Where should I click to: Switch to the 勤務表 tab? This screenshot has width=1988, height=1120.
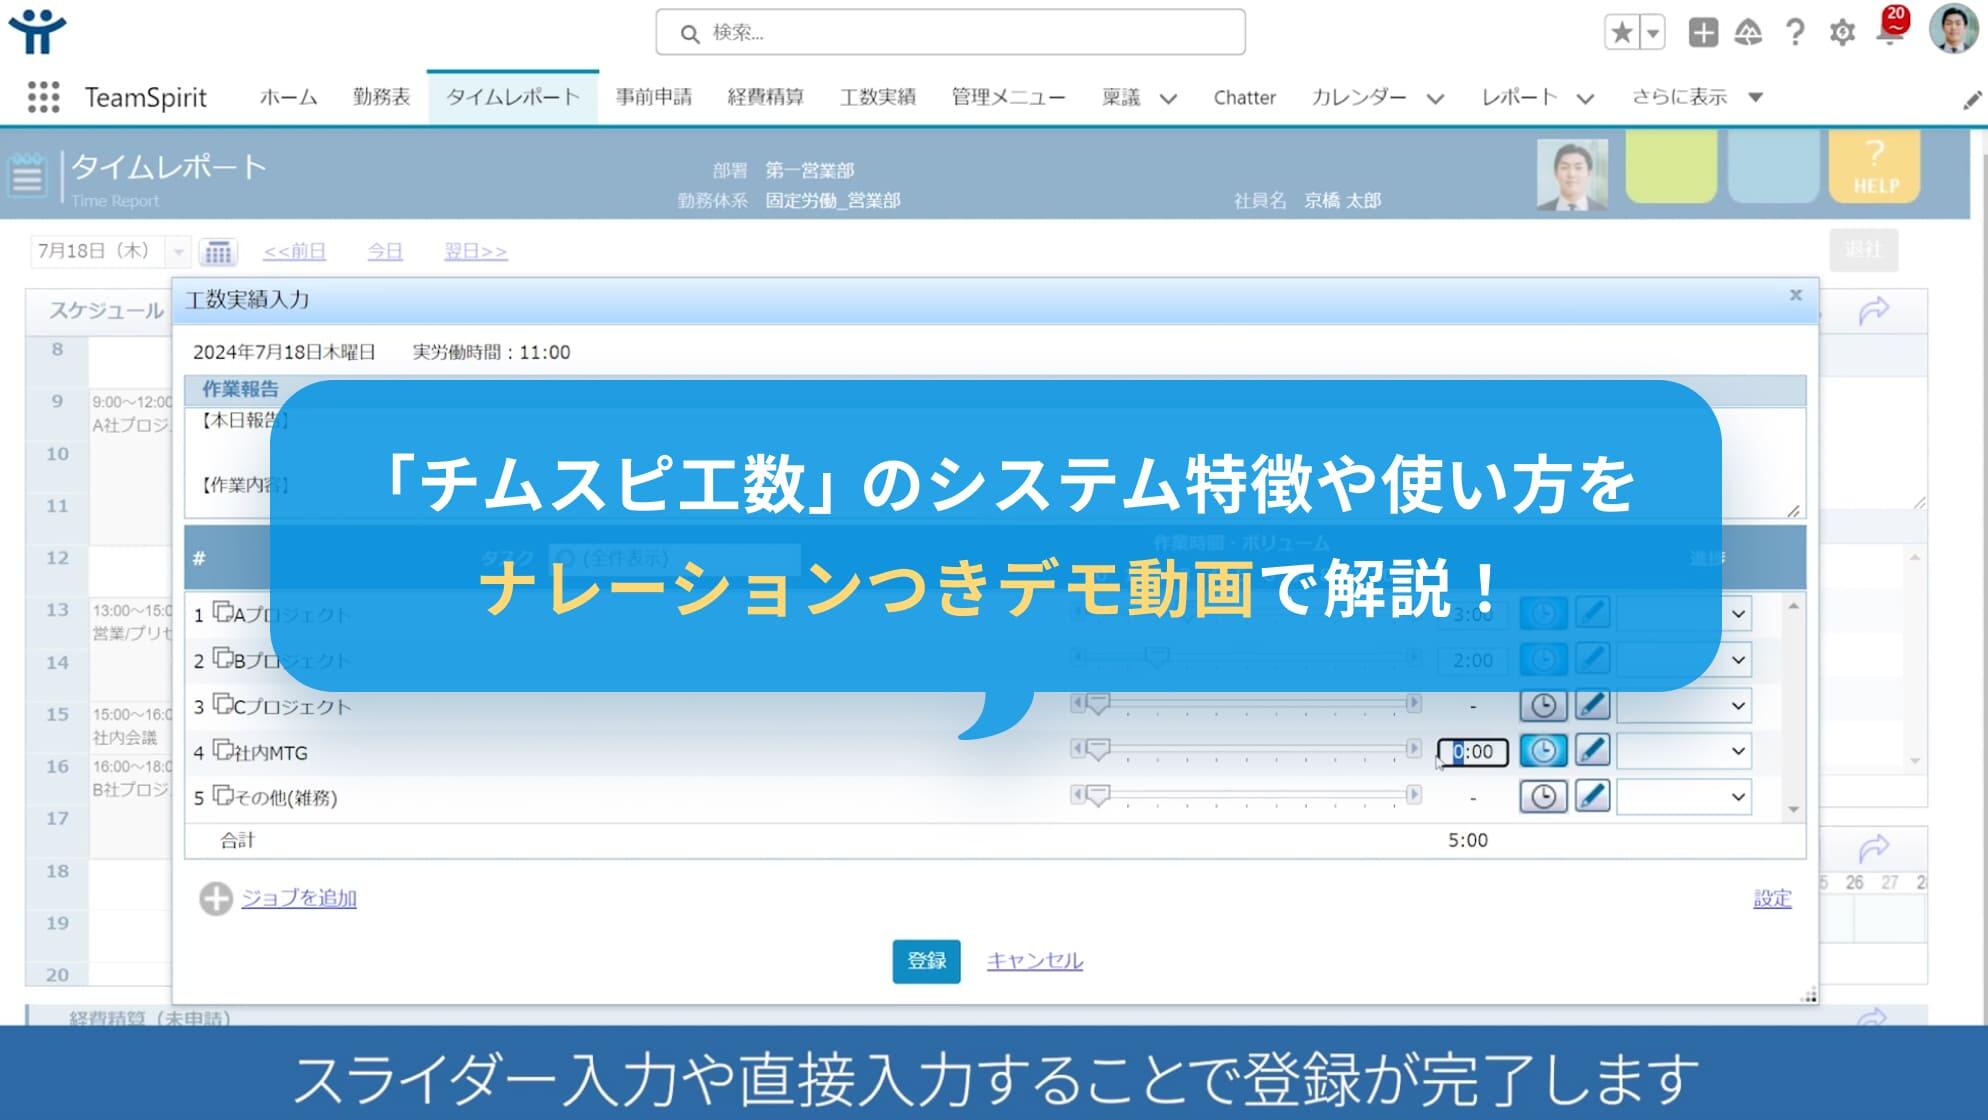pyautogui.click(x=382, y=97)
